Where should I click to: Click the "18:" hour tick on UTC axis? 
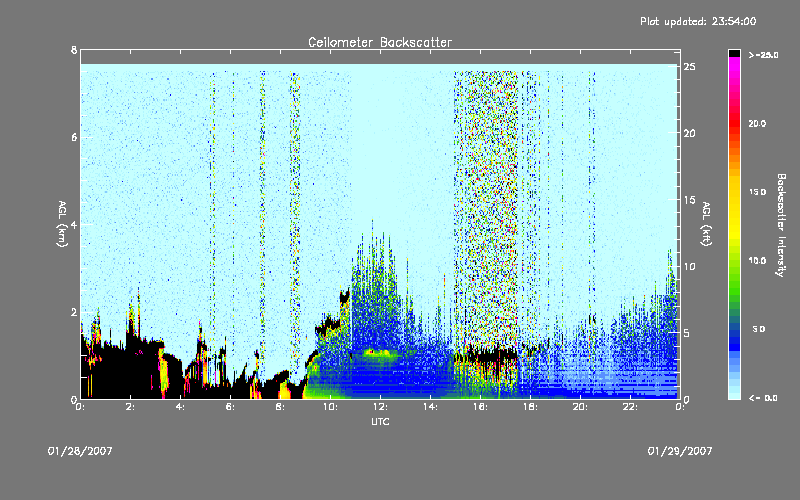530,407
